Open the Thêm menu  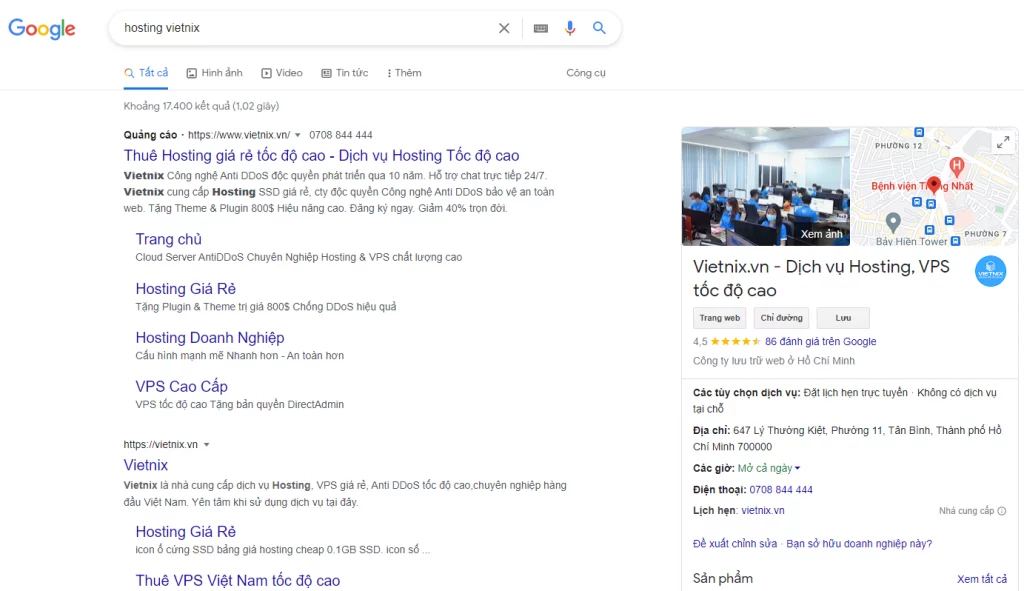click(404, 72)
